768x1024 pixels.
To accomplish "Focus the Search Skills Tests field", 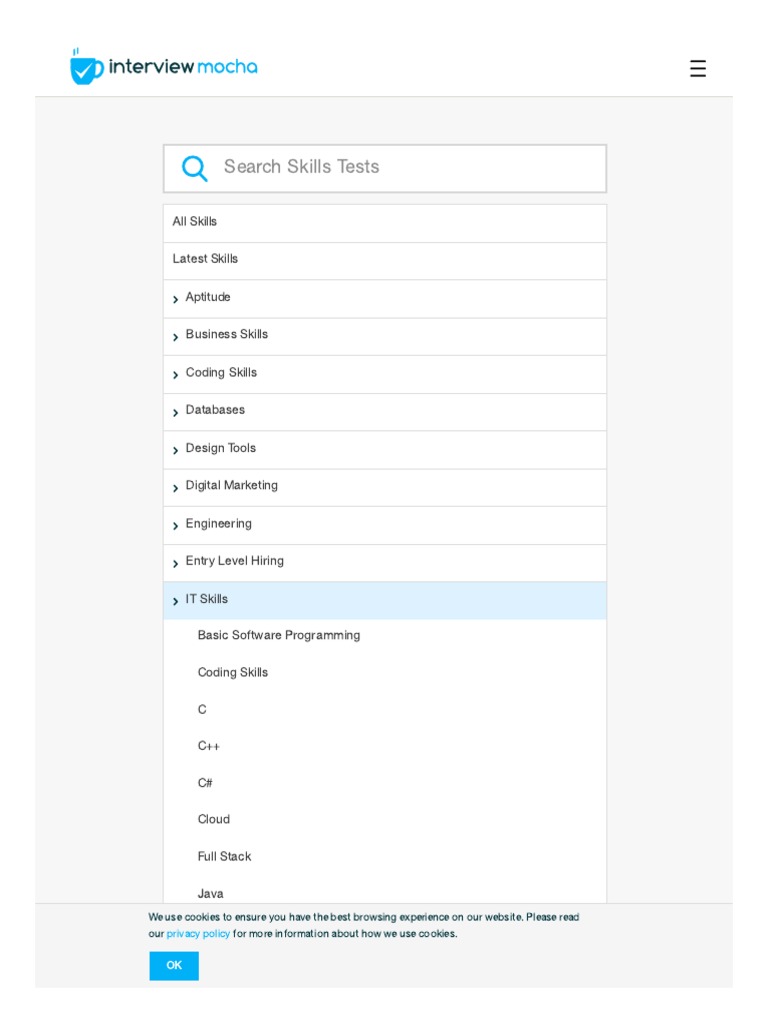I will point(385,168).
